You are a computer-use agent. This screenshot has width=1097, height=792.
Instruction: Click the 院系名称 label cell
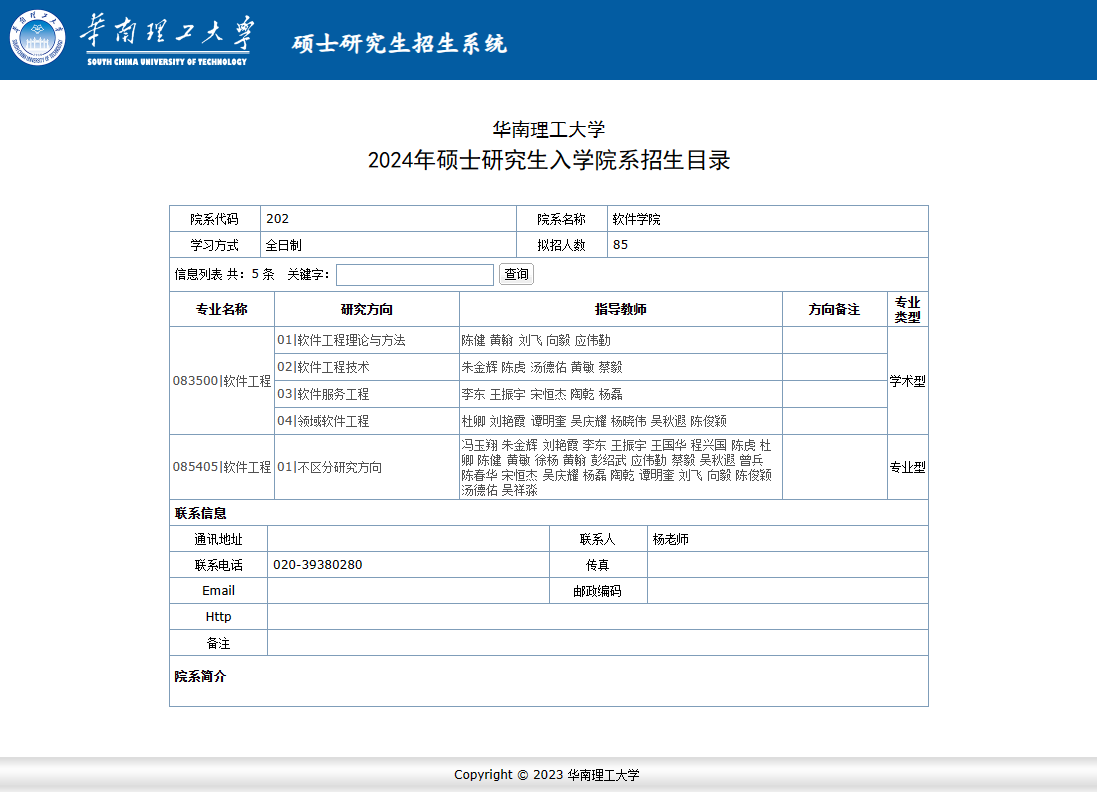point(562,219)
